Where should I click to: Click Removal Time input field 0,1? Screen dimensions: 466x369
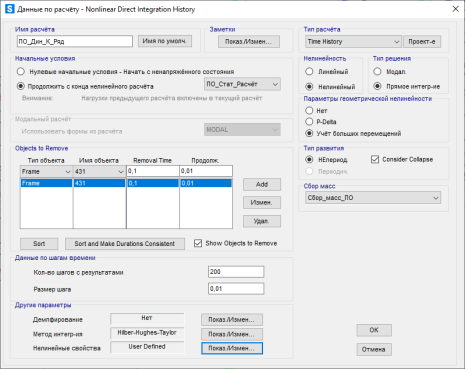click(153, 171)
